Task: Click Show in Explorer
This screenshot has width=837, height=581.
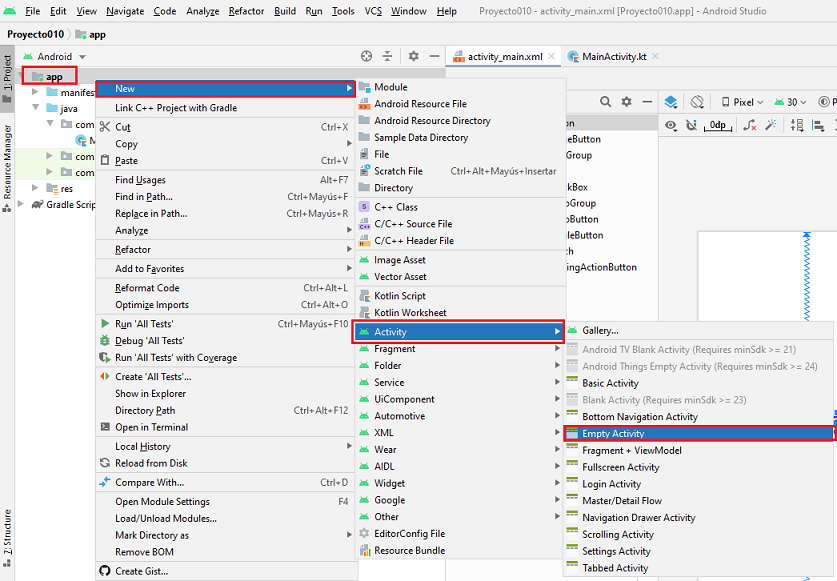Action: tap(225, 394)
